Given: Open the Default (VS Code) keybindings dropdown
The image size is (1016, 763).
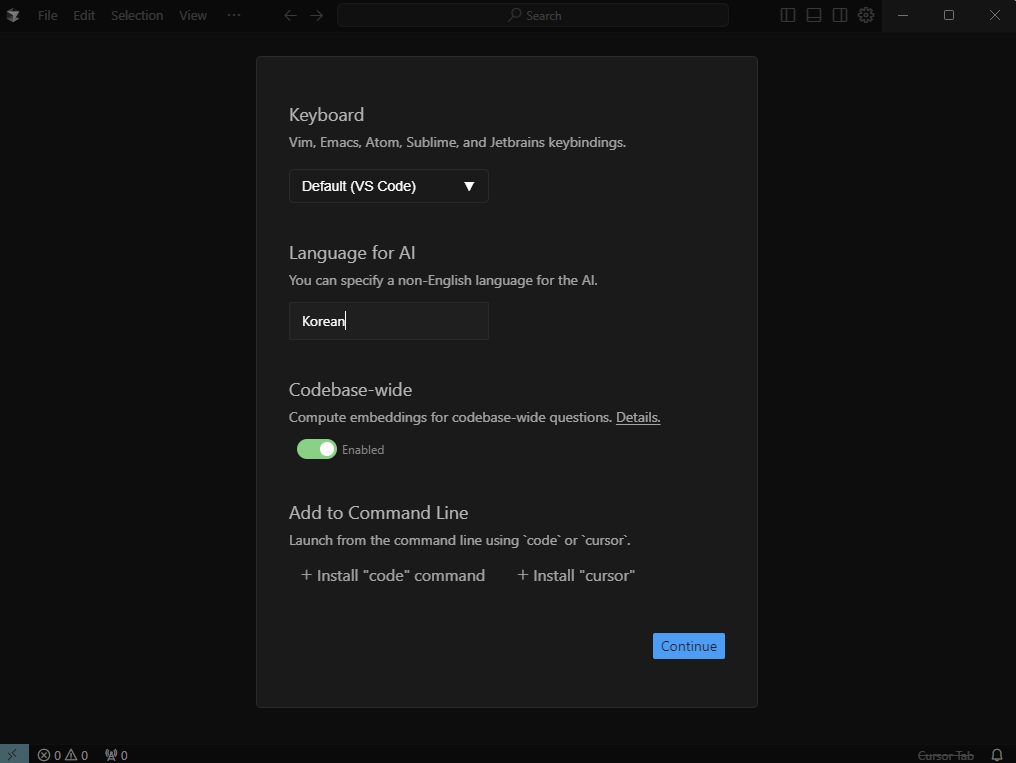Looking at the screenshot, I should pyautogui.click(x=389, y=187).
